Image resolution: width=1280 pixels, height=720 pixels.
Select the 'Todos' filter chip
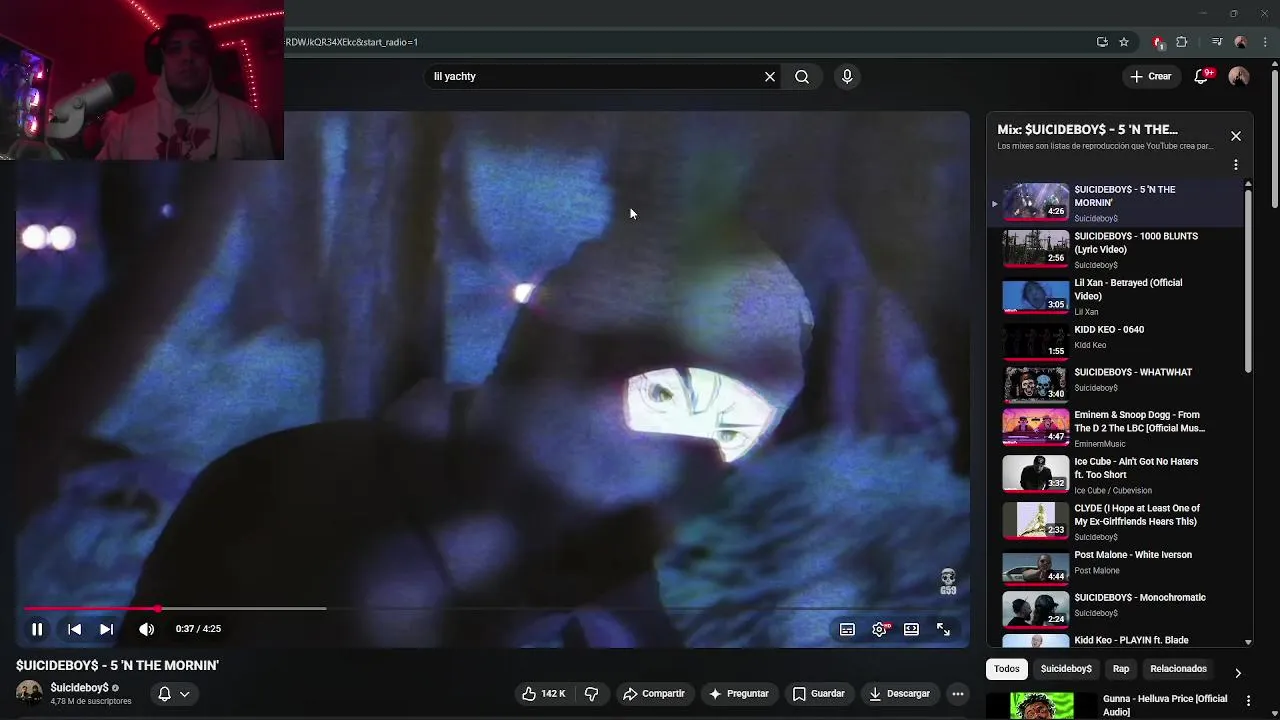1007,669
